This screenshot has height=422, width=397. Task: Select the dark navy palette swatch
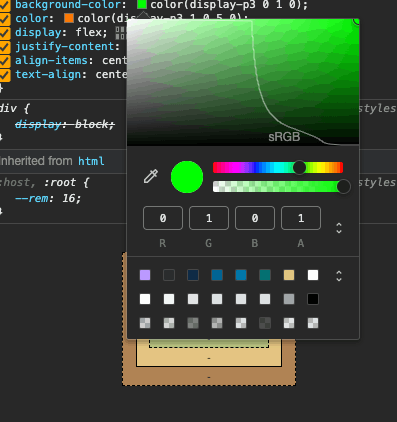coord(193,275)
